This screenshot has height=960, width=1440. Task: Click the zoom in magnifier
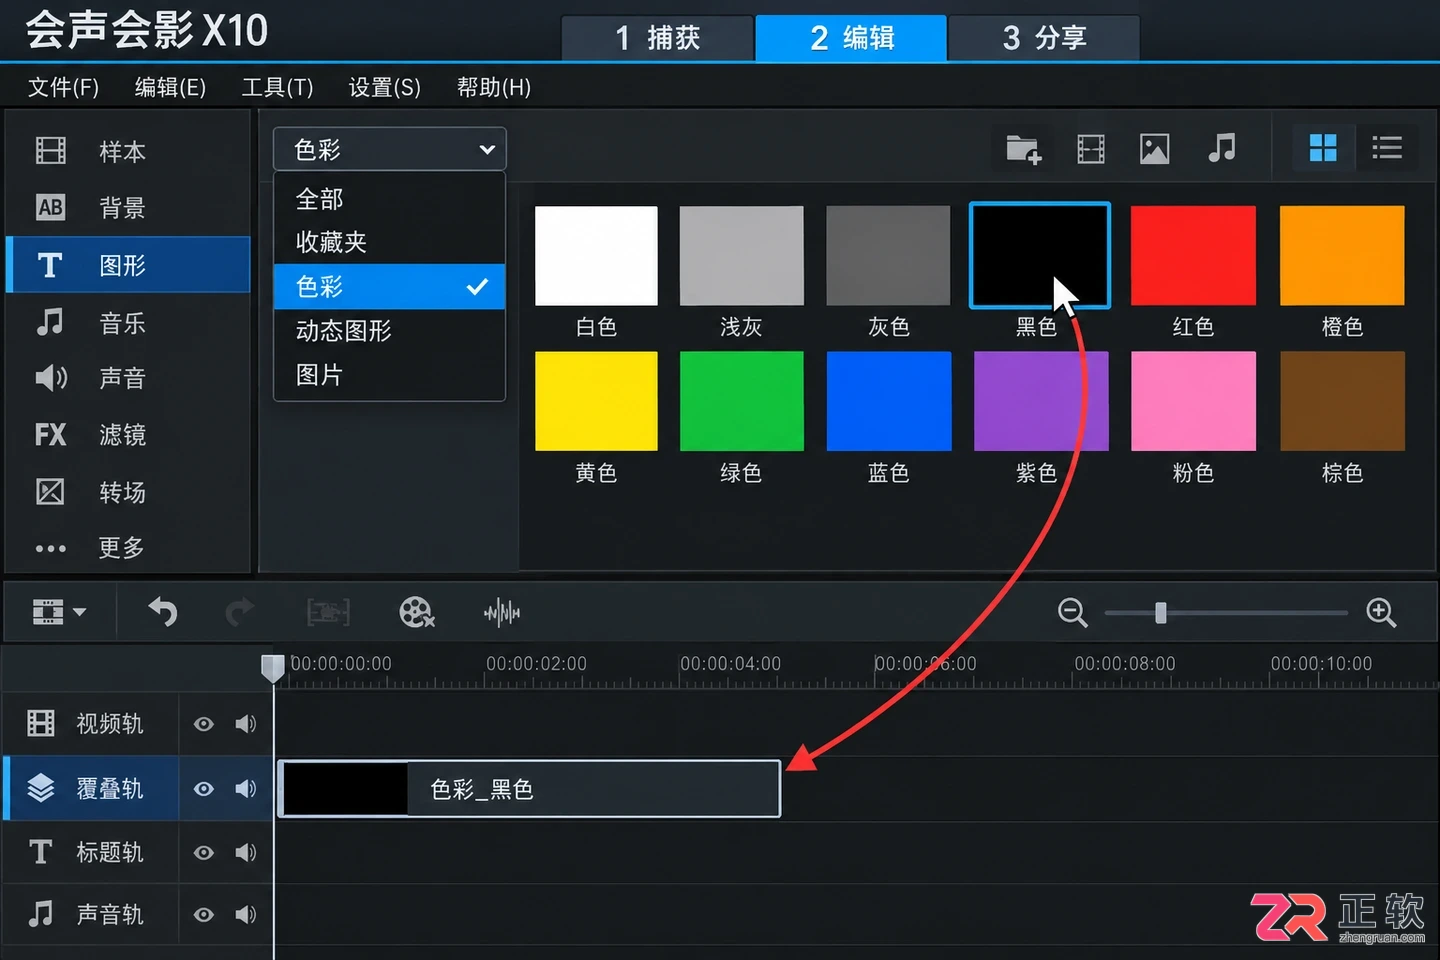1381,612
